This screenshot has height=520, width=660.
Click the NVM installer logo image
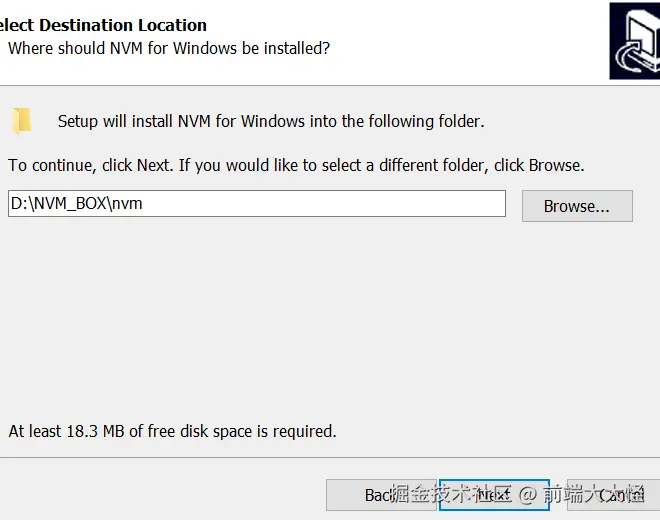634,41
